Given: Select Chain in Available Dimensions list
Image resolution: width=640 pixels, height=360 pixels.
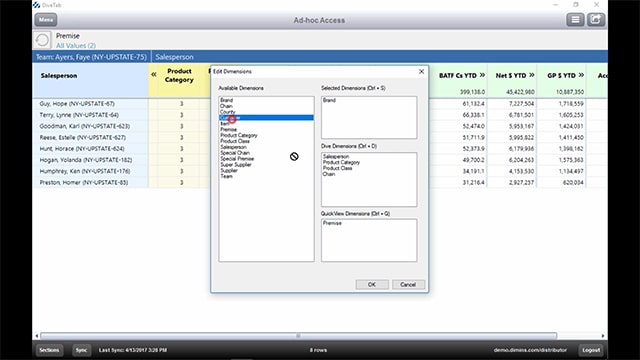Looking at the screenshot, I should pos(226,106).
